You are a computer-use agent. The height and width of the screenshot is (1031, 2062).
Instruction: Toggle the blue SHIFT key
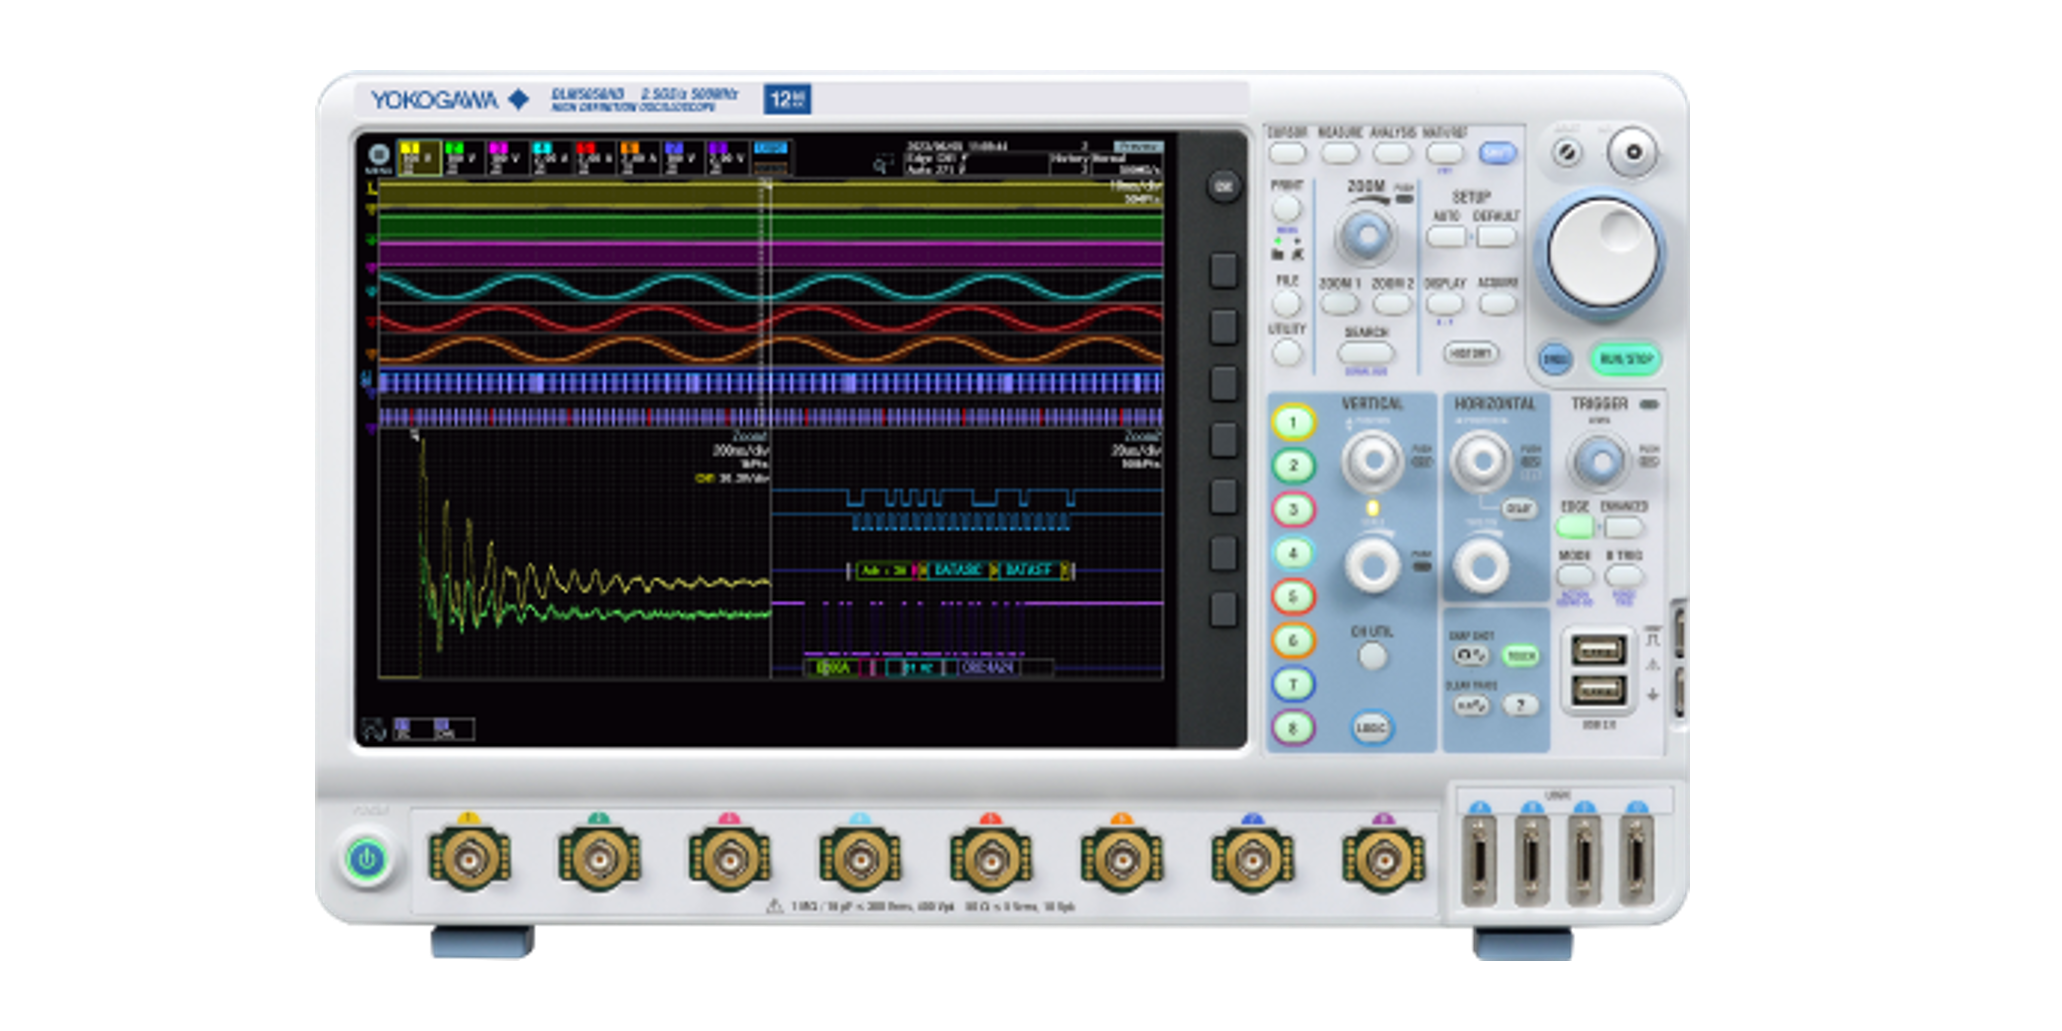pyautogui.click(x=1497, y=152)
